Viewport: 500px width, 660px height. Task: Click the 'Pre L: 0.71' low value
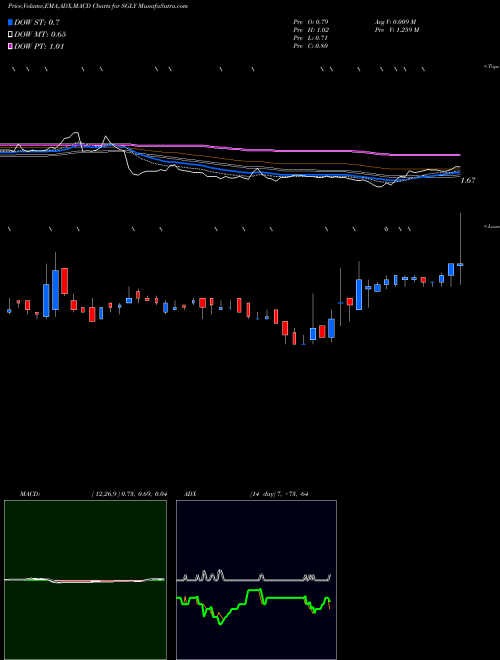(311, 38)
